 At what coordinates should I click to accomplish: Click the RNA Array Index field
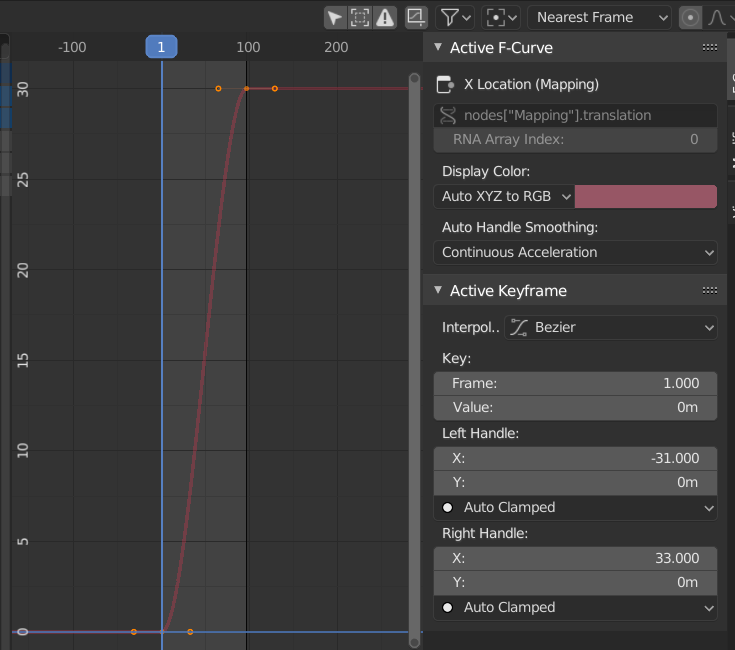tap(576, 139)
